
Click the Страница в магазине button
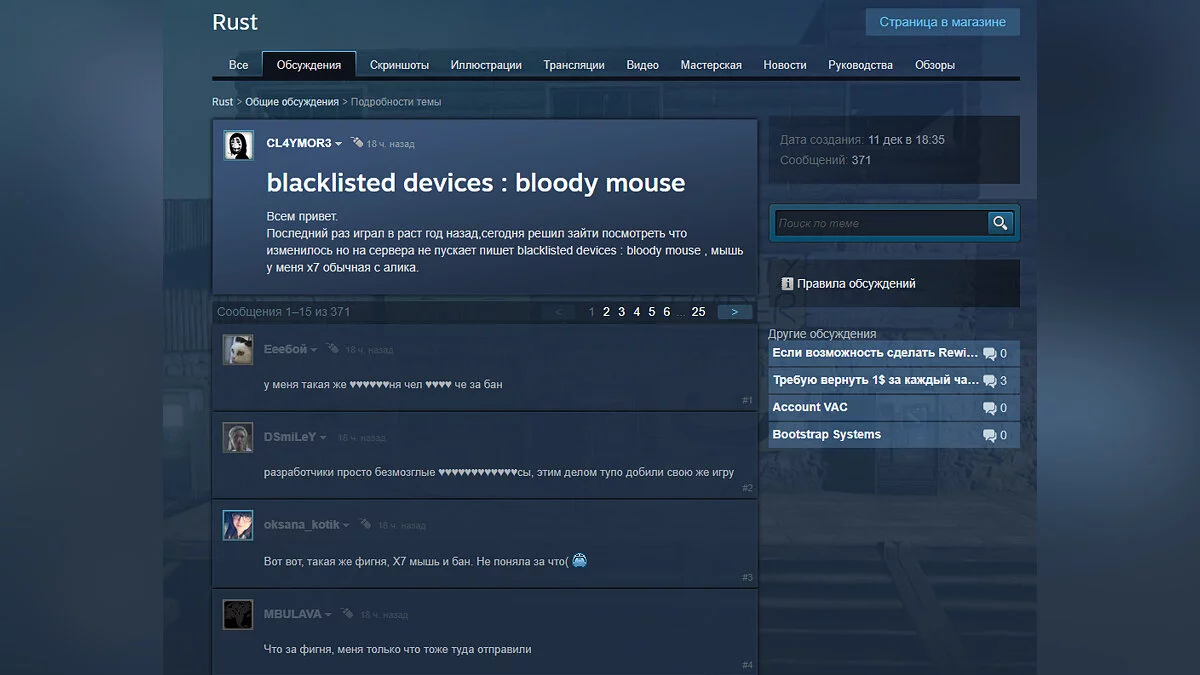pos(943,22)
